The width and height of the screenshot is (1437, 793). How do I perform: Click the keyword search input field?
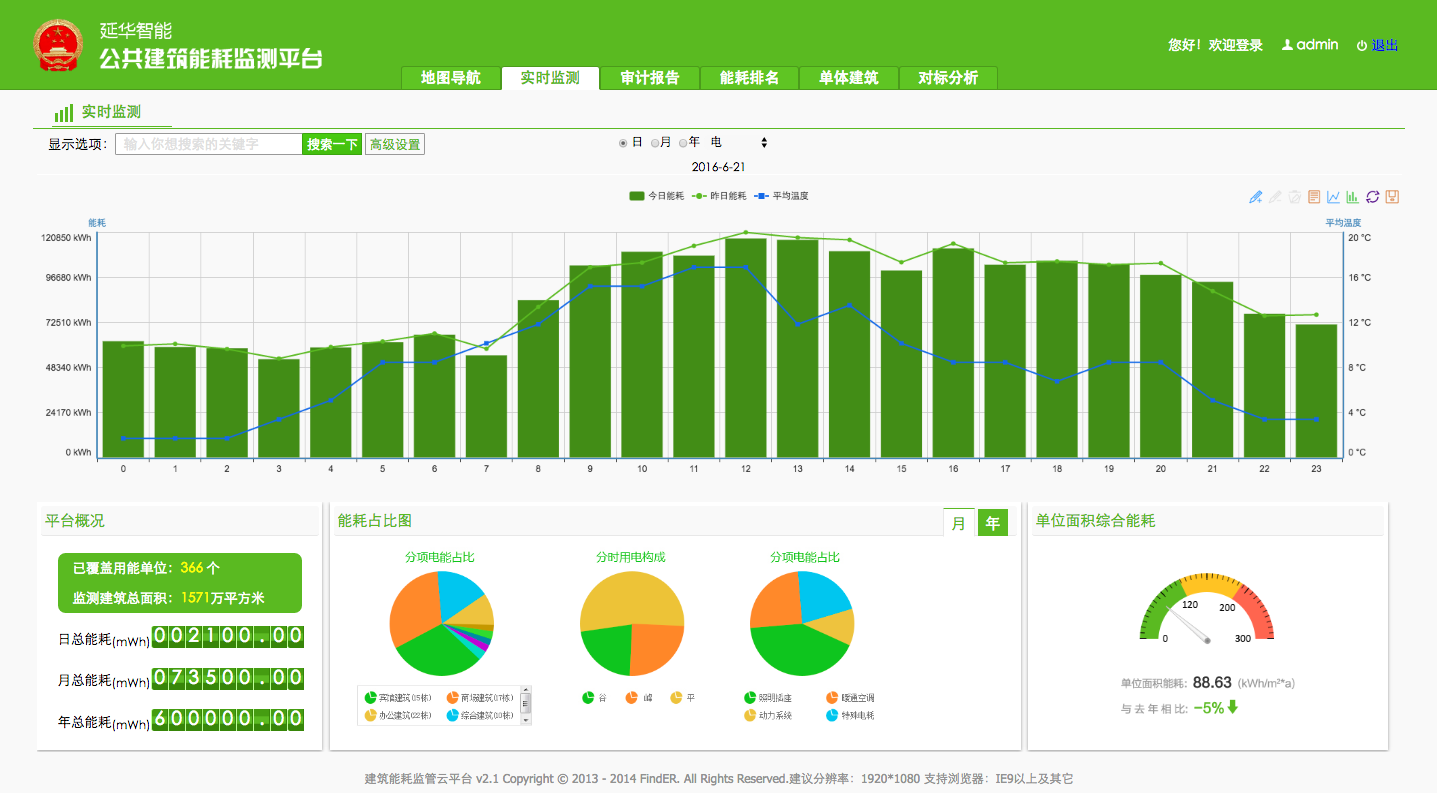[208, 144]
